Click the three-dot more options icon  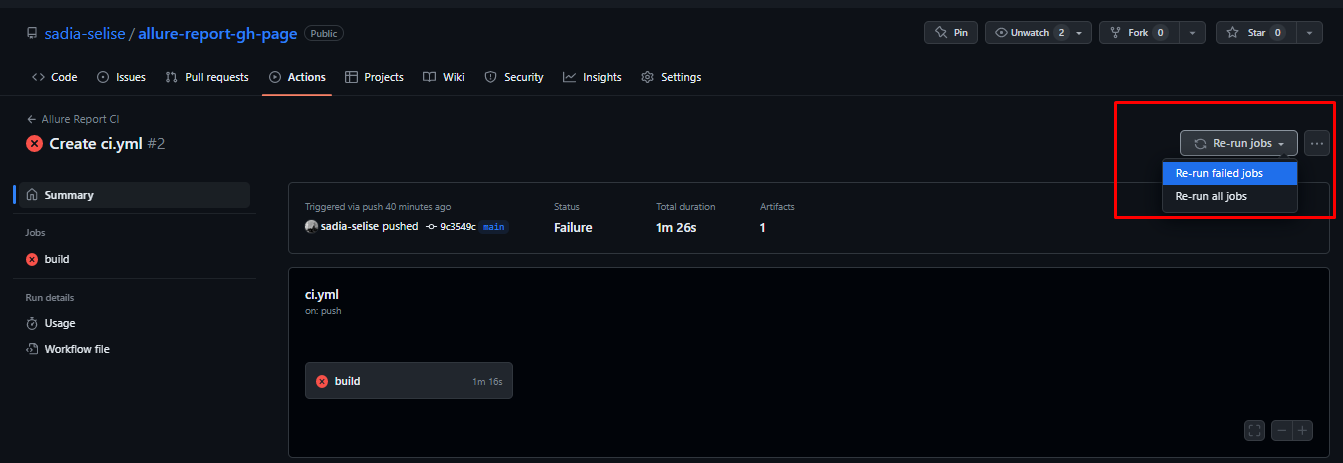[1317, 144]
